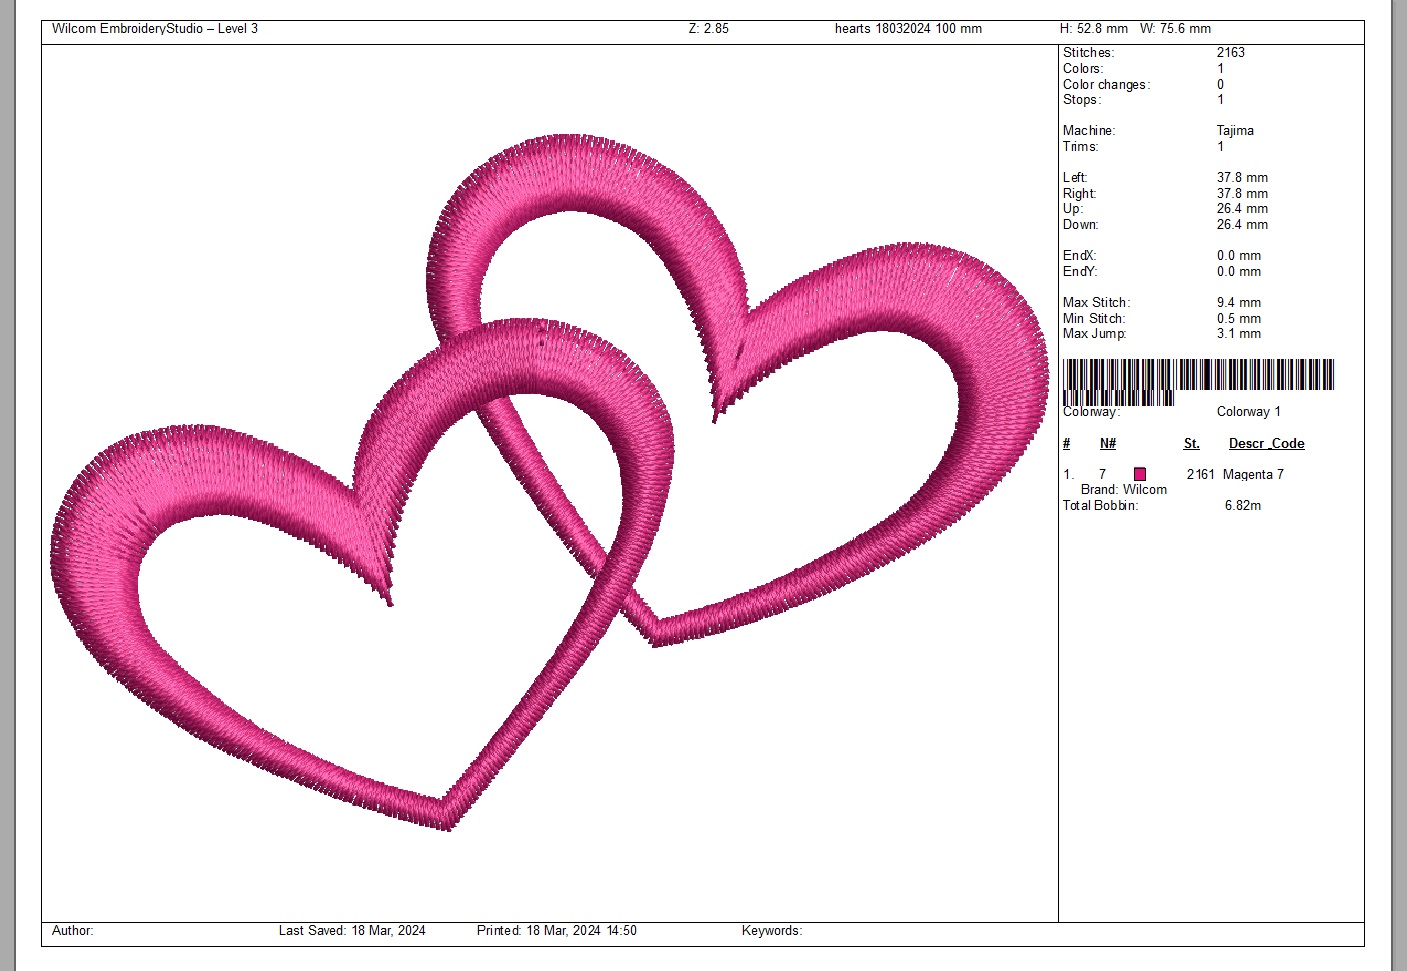Click the St. column header
This screenshot has height=971, width=1407.
[1191, 443]
